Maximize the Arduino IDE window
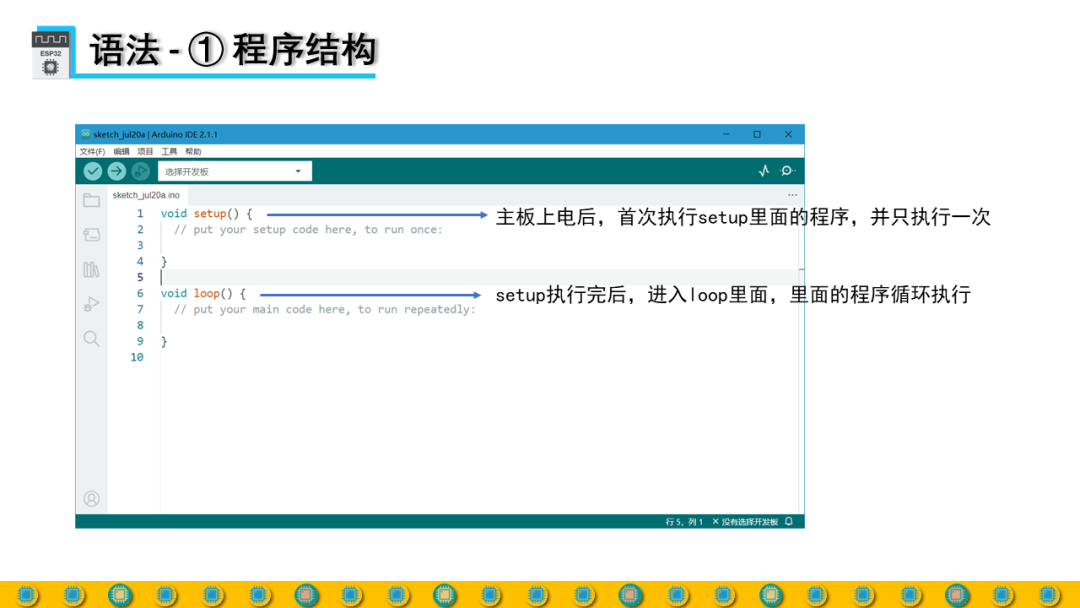1080x608 pixels. (757, 134)
